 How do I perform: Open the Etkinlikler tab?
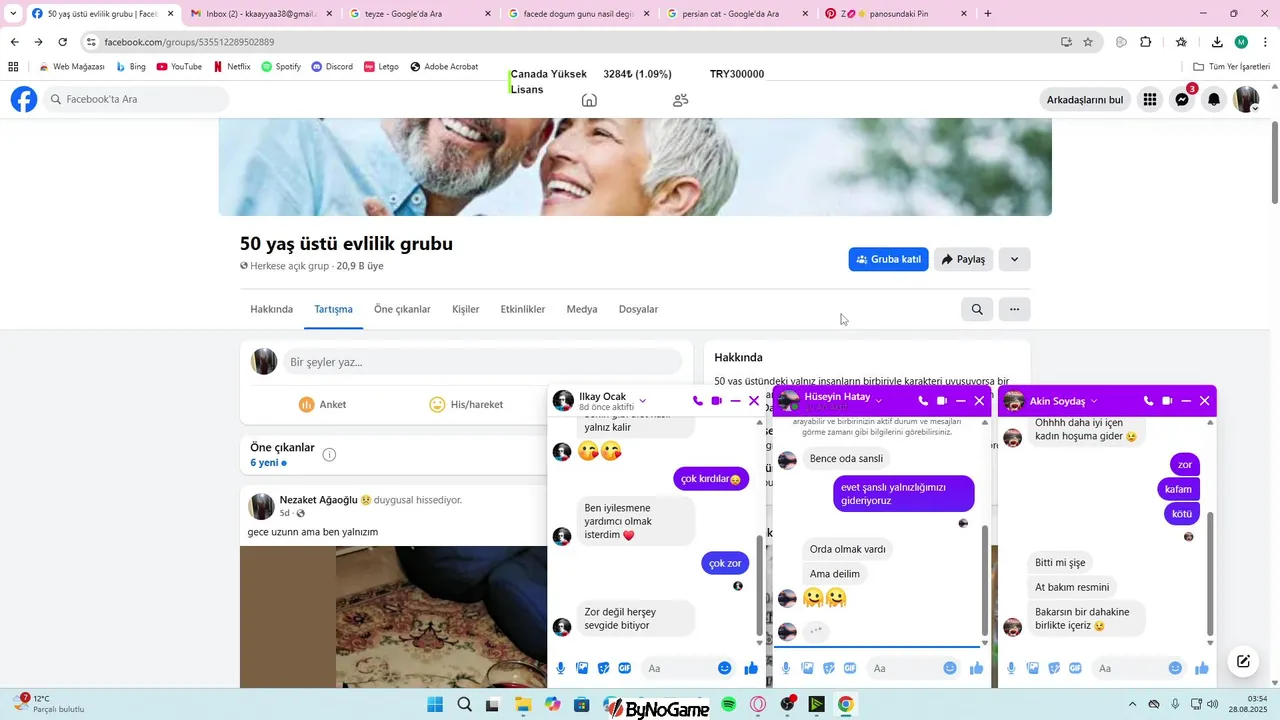click(x=523, y=309)
